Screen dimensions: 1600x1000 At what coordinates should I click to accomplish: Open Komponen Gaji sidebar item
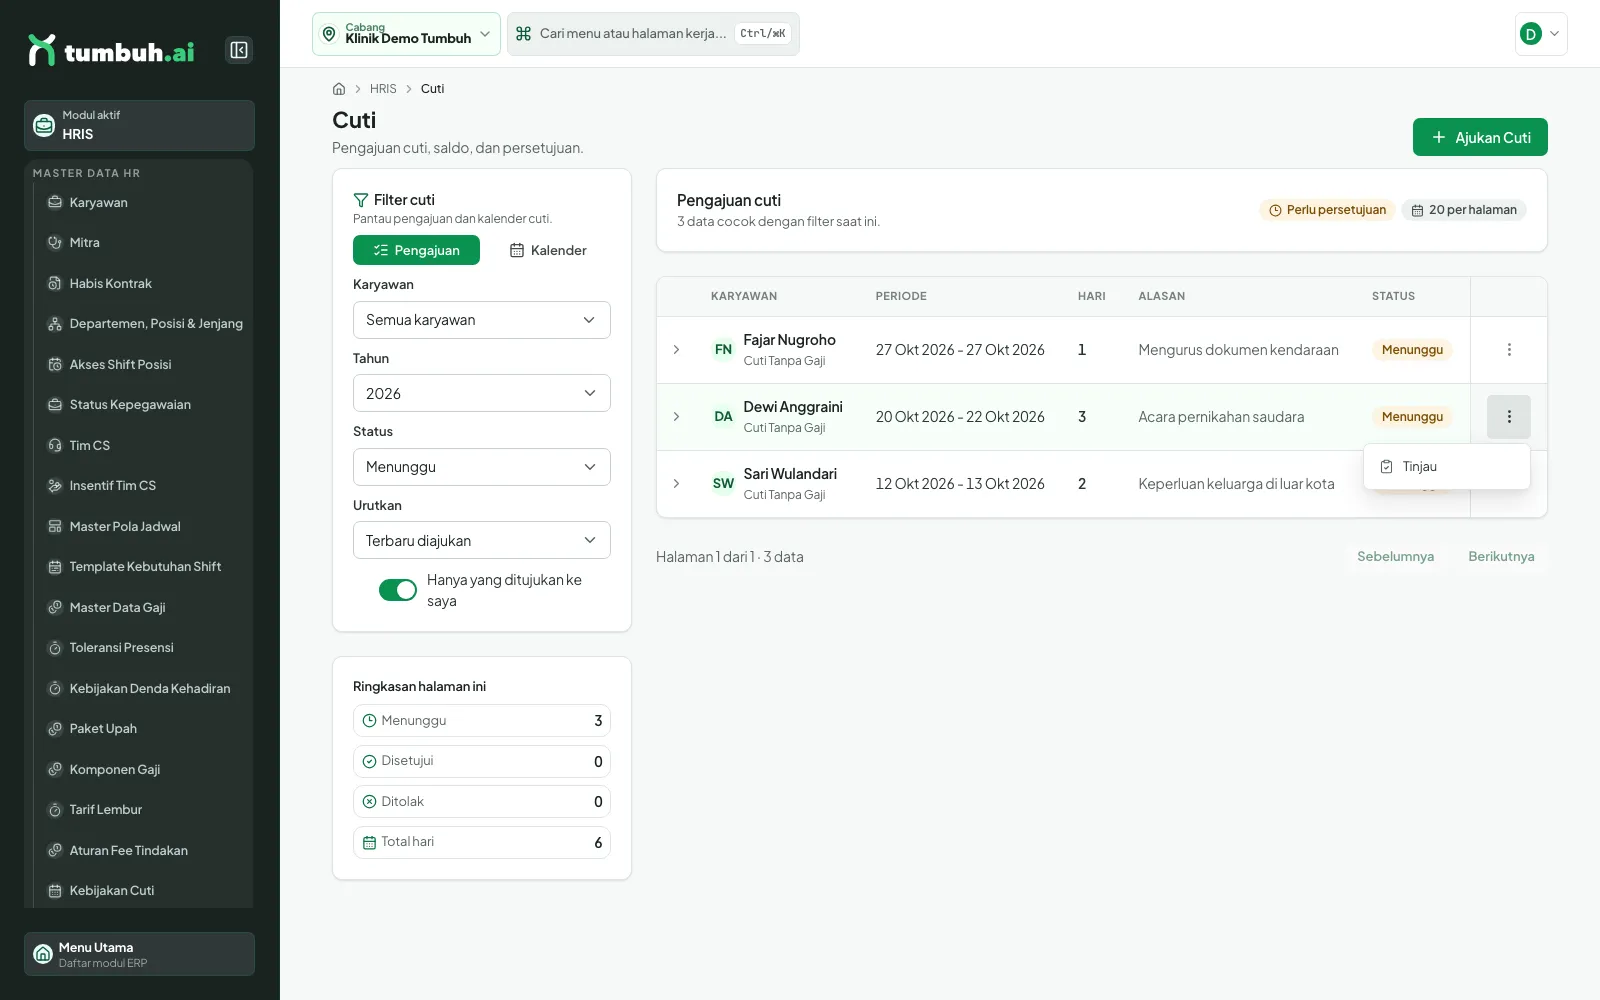click(145, 769)
